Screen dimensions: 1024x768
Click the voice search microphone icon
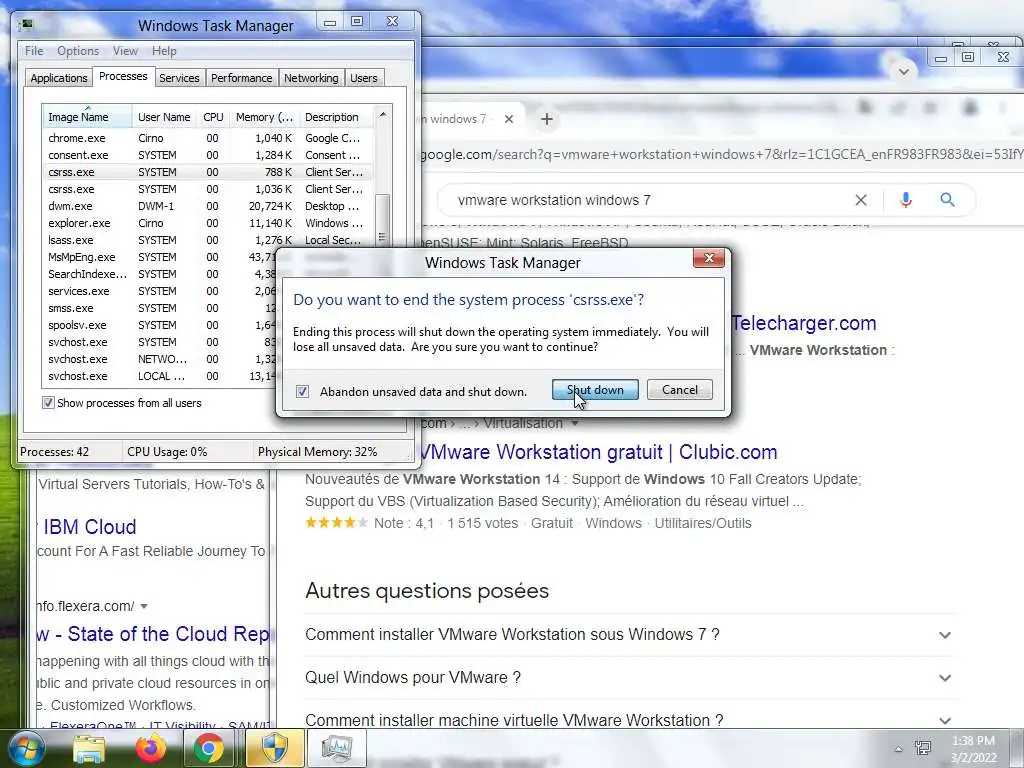905,200
